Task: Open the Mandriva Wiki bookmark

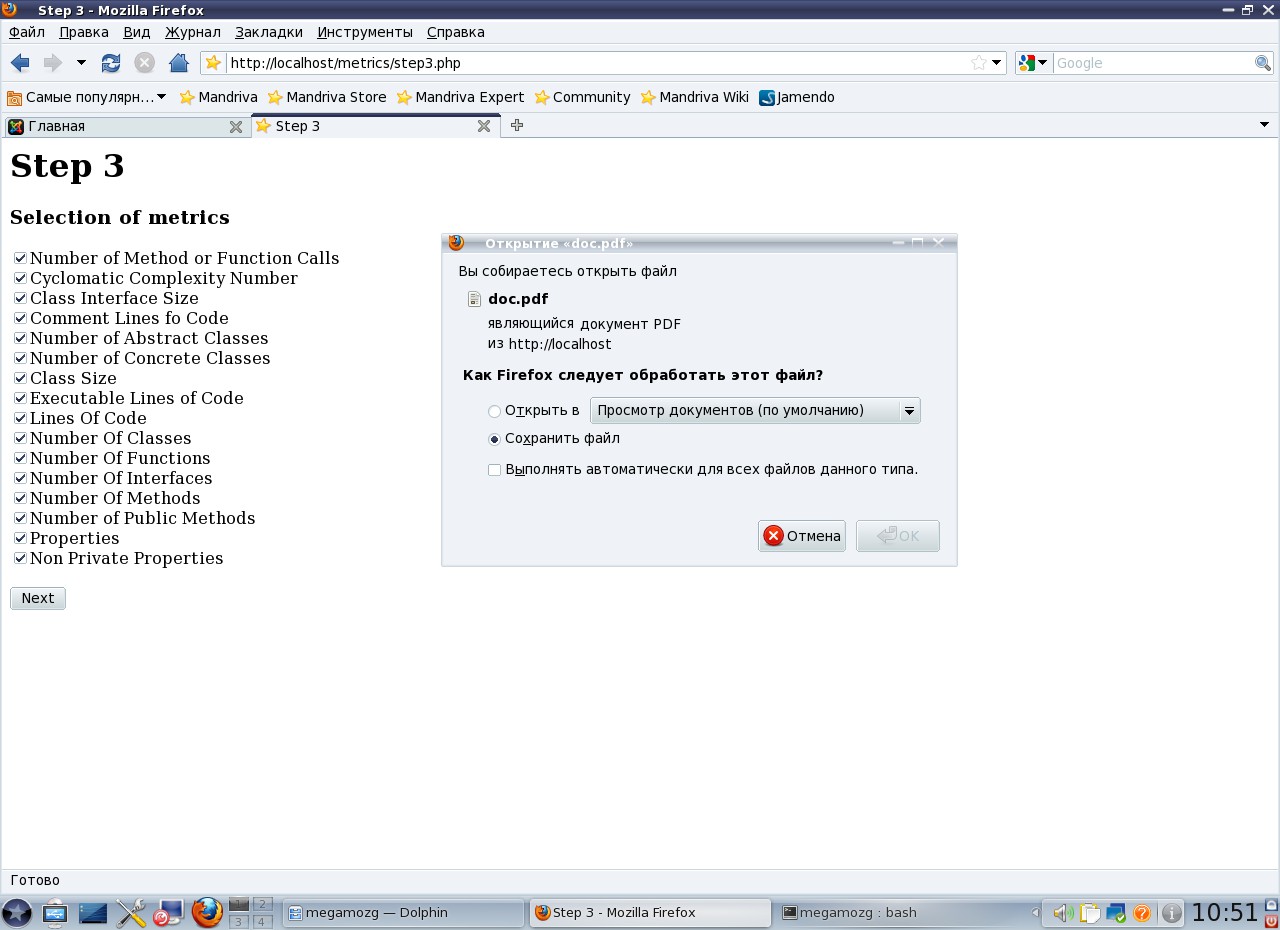Action: tap(694, 97)
